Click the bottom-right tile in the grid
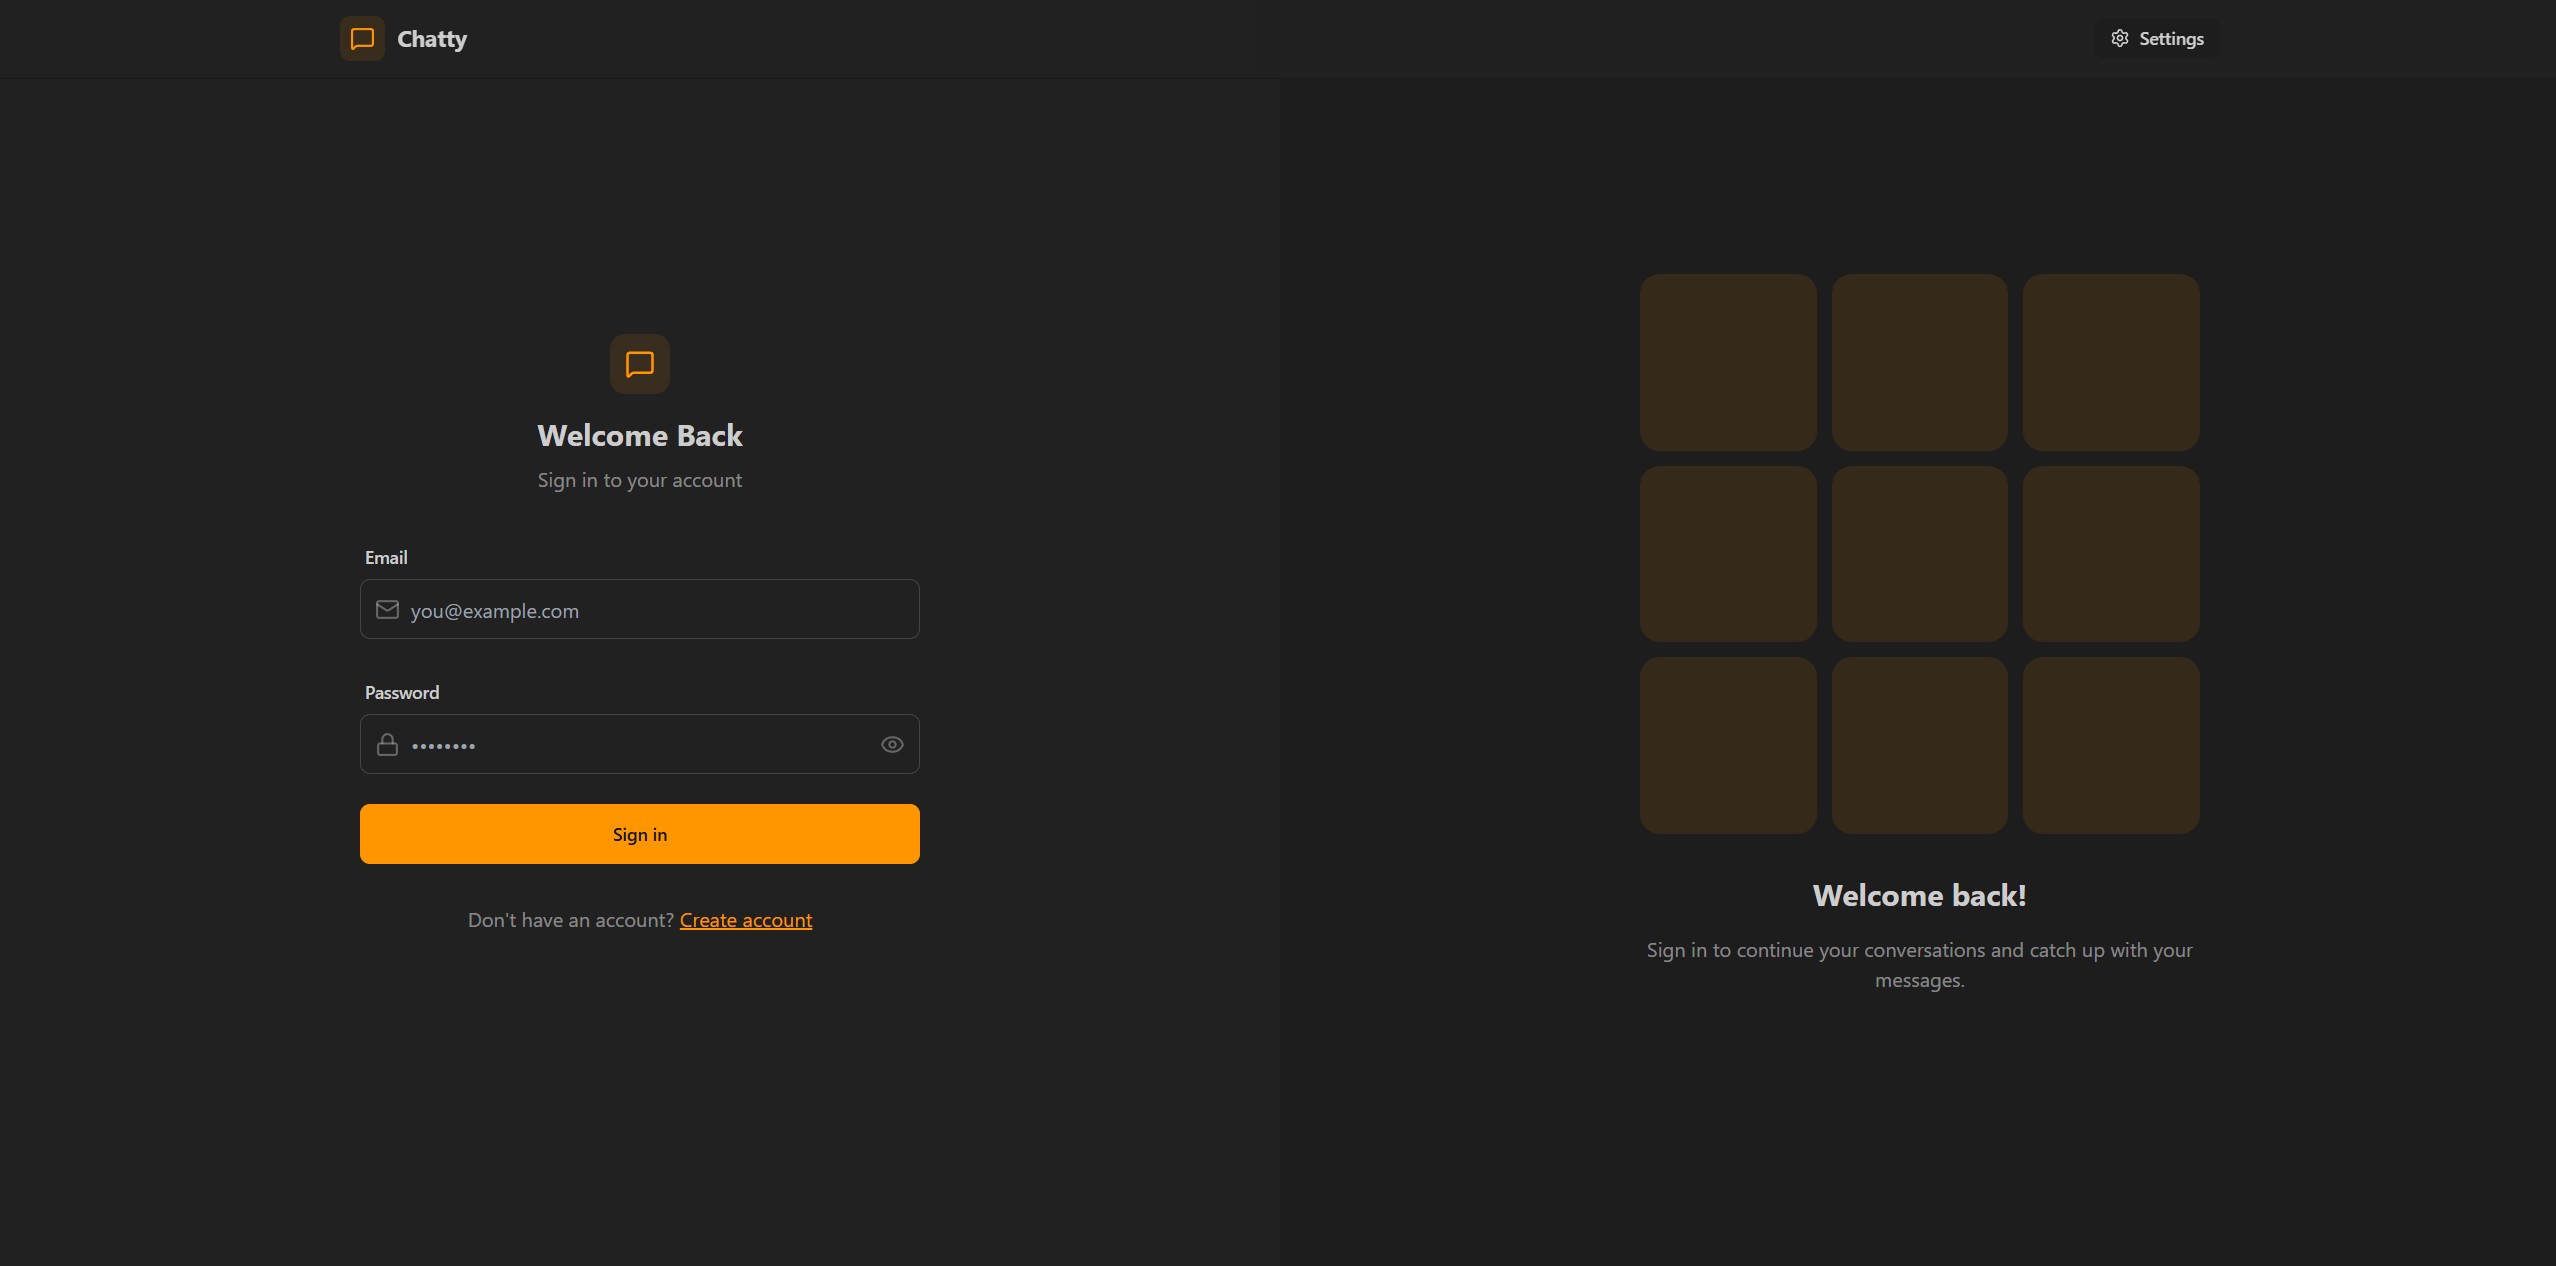The width and height of the screenshot is (2556, 1266). [x=2111, y=745]
